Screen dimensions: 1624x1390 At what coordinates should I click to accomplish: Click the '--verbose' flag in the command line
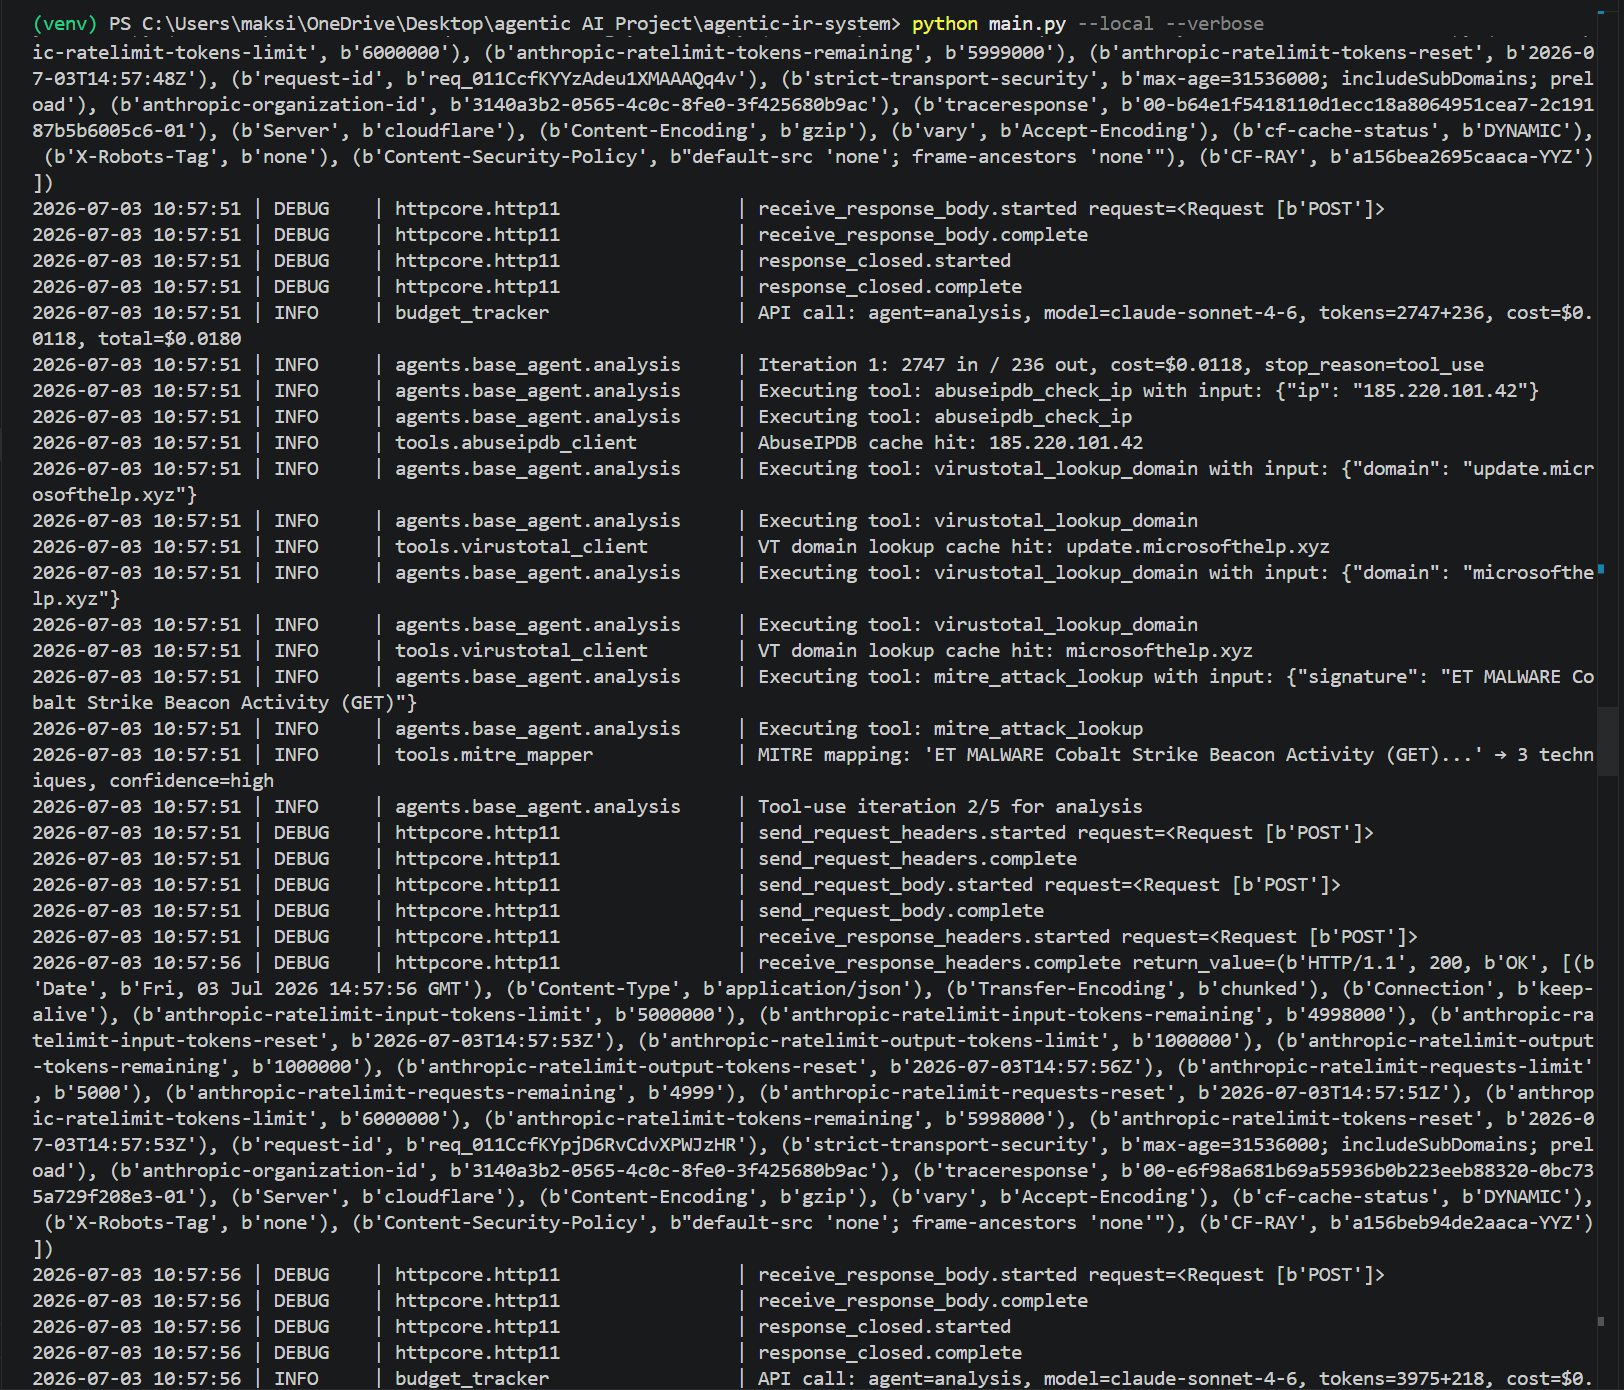1214,23
